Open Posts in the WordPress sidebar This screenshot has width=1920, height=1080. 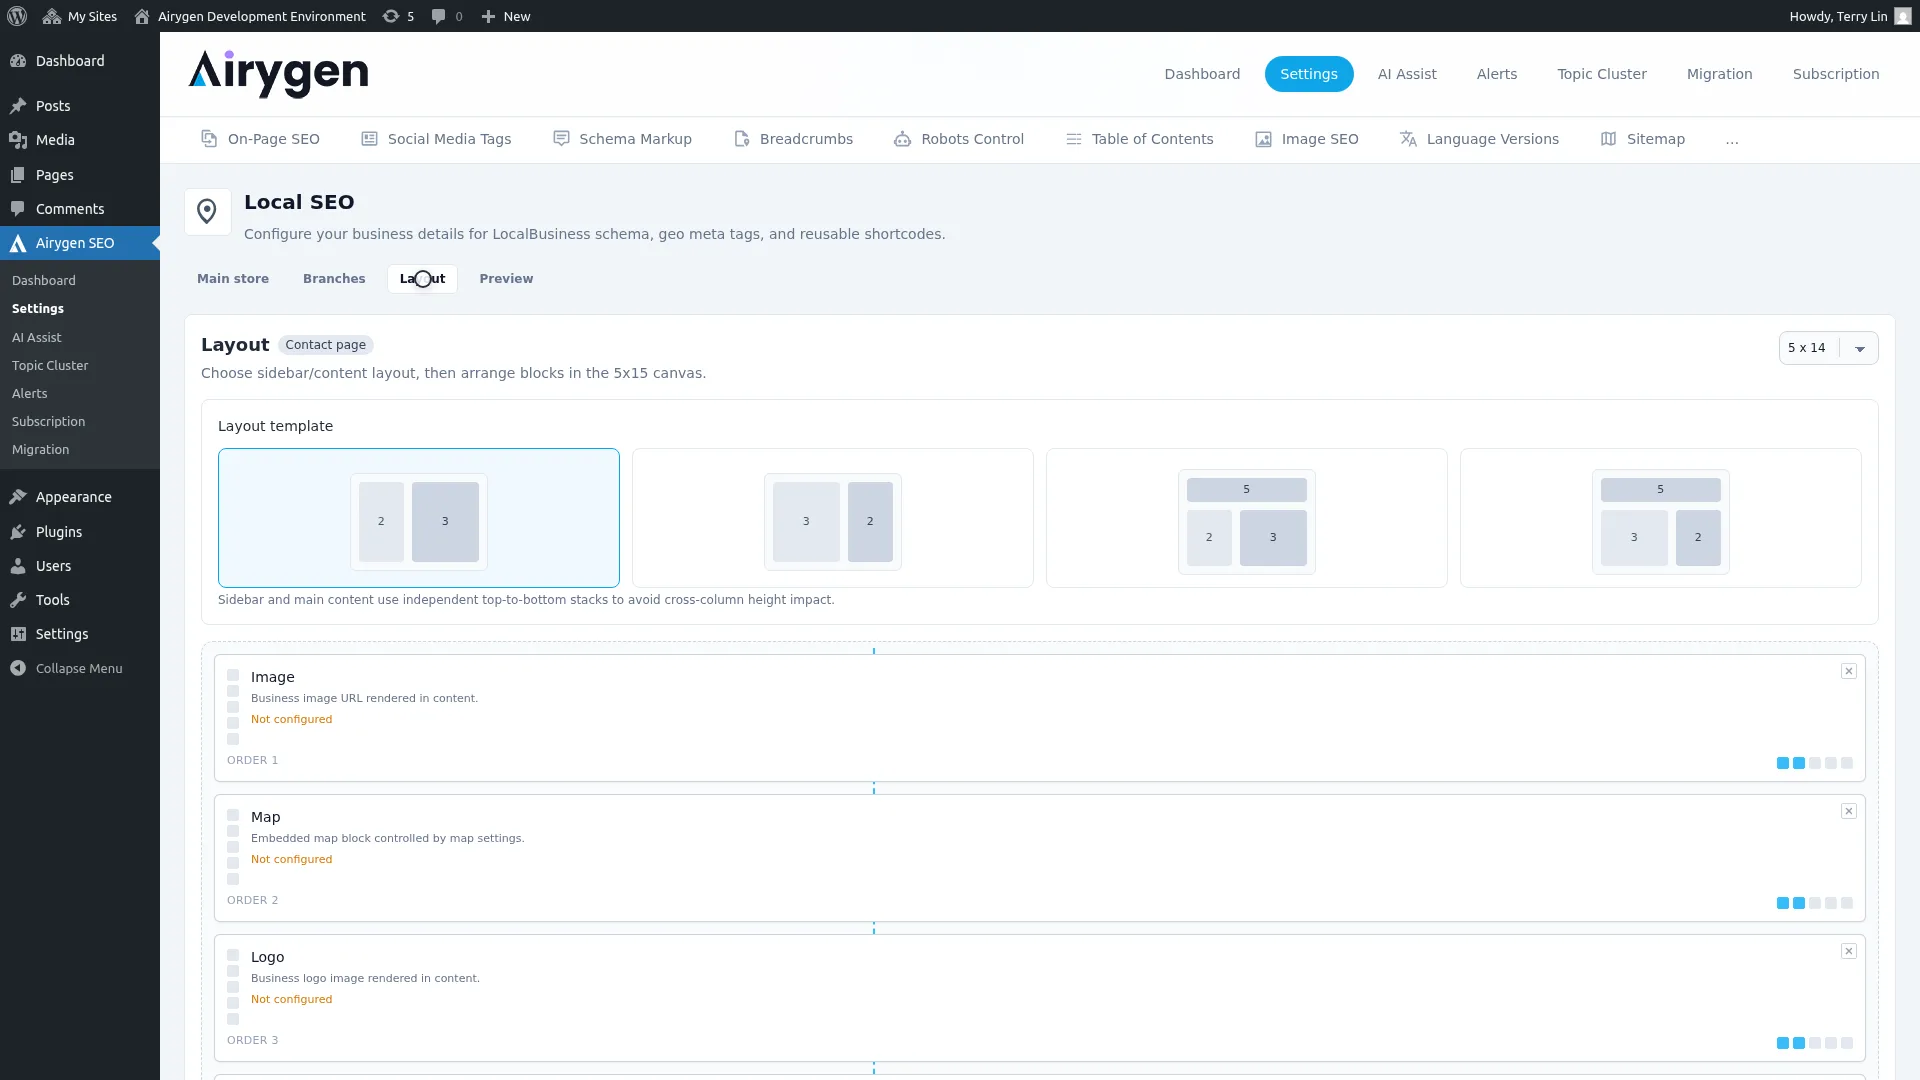tap(80, 106)
